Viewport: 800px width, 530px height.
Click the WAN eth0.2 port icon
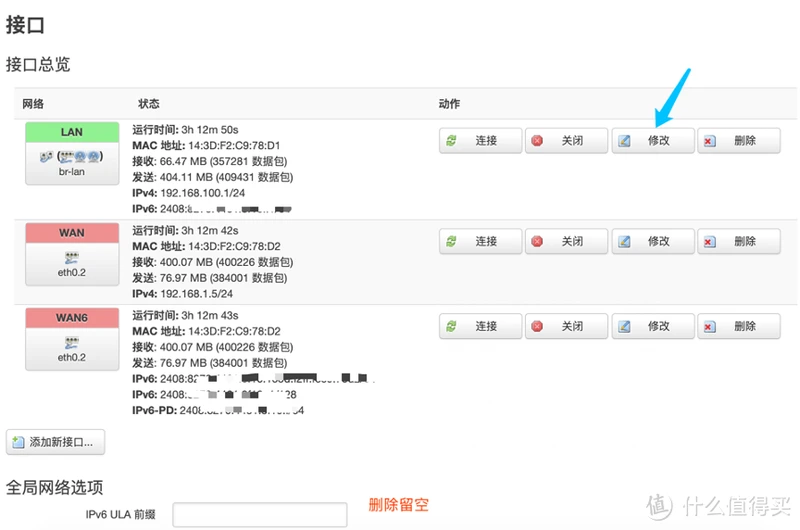tap(71, 258)
